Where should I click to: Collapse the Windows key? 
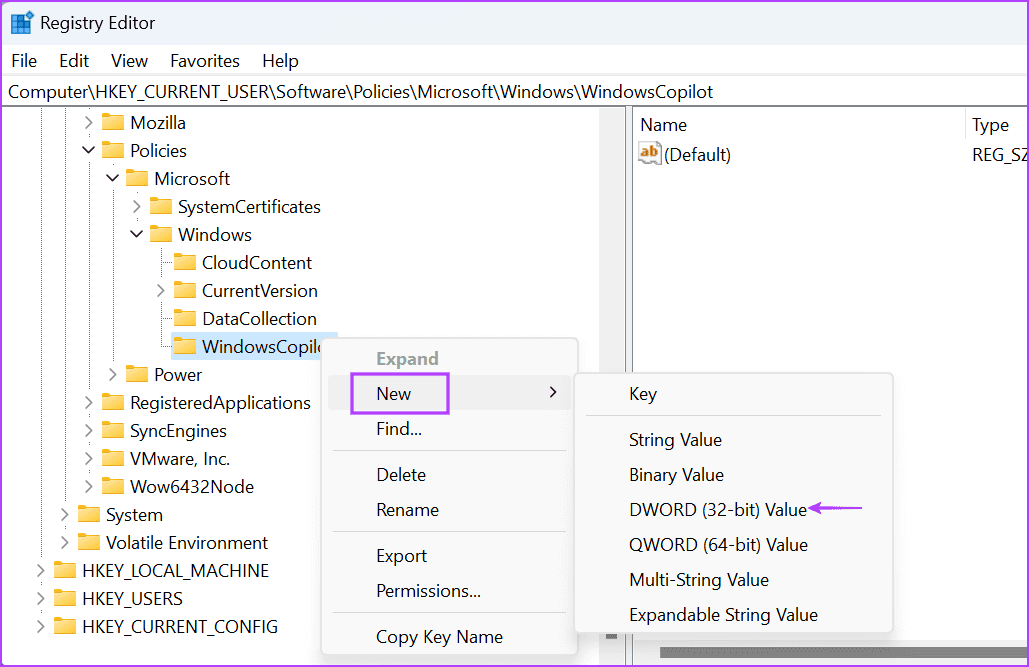136,234
